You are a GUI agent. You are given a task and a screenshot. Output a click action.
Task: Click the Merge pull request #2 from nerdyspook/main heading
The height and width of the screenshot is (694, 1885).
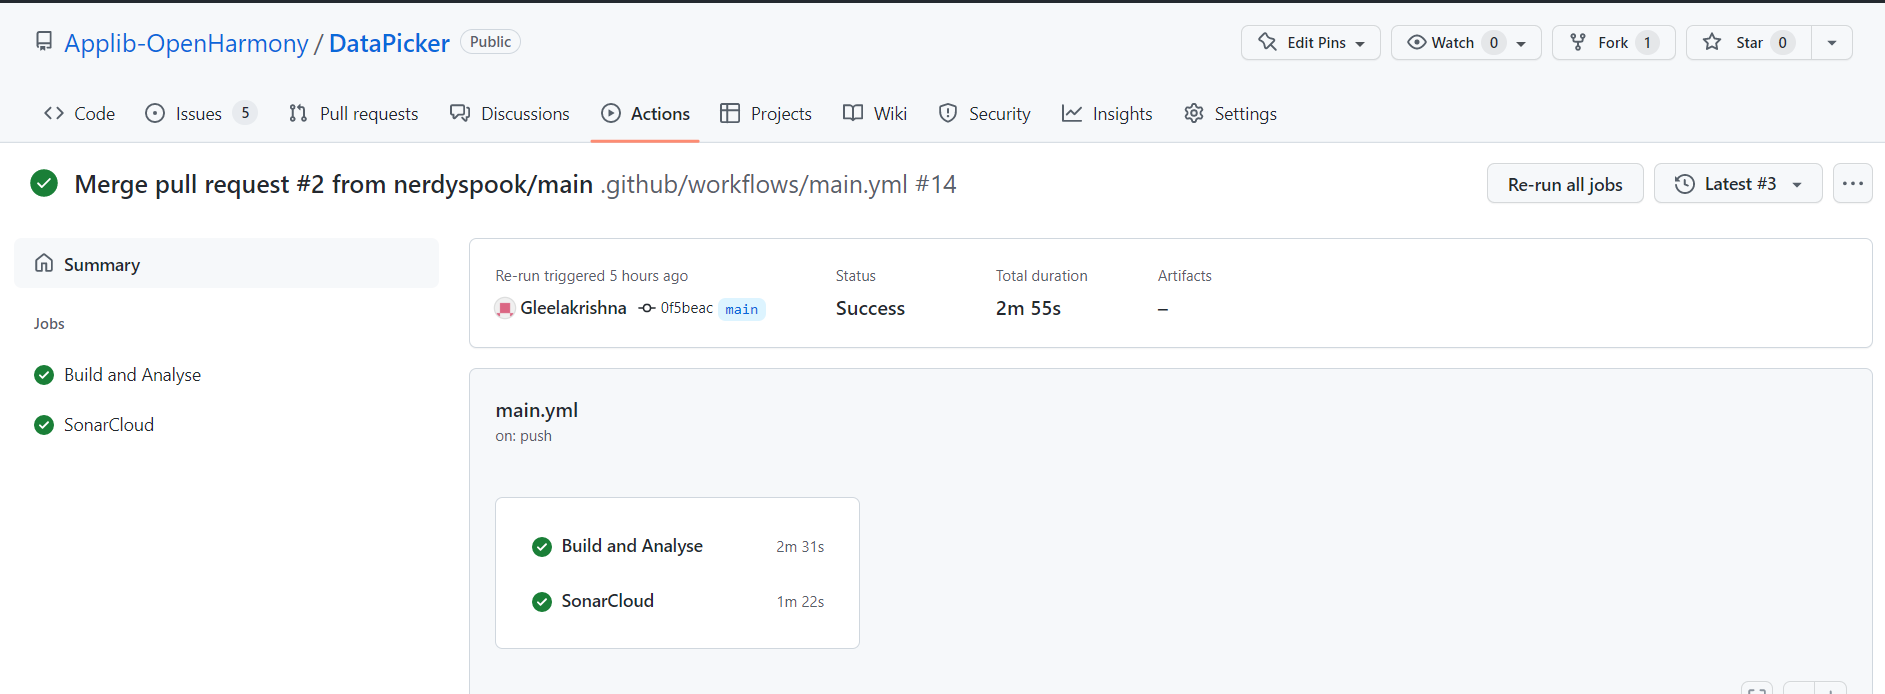click(x=334, y=184)
